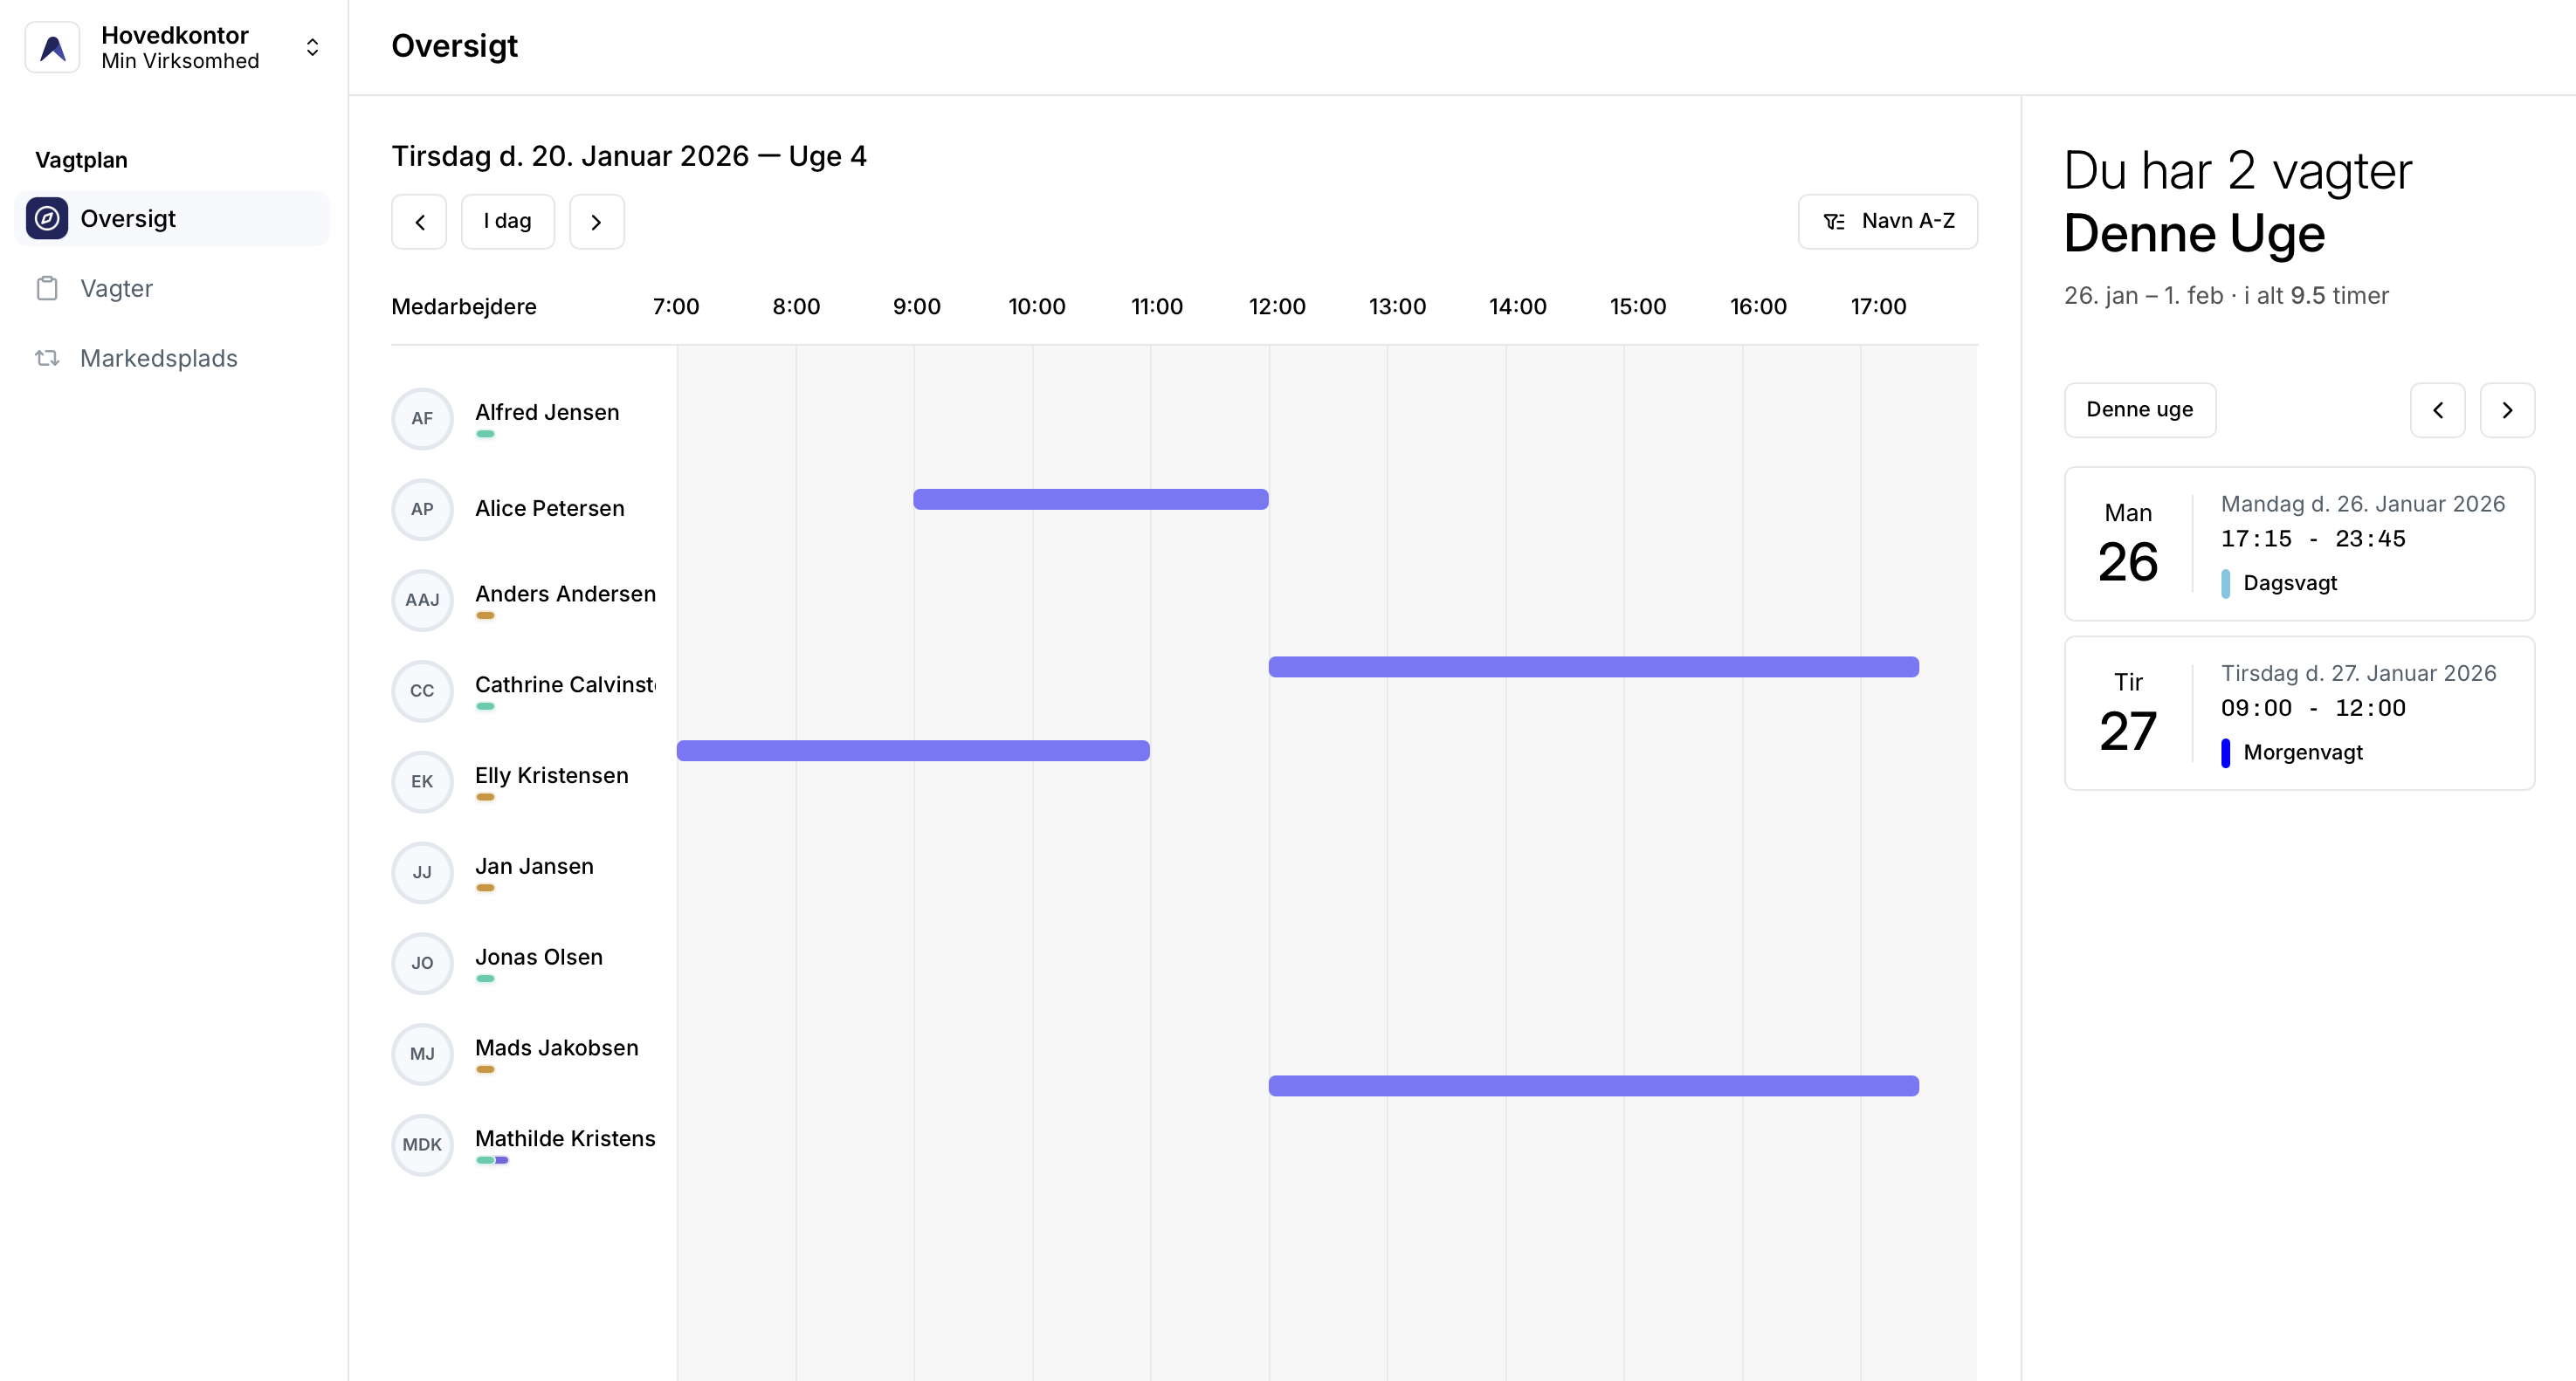Screen dimensions: 2576x1381
Task: Go to next day in schedule
Action: coord(596,221)
